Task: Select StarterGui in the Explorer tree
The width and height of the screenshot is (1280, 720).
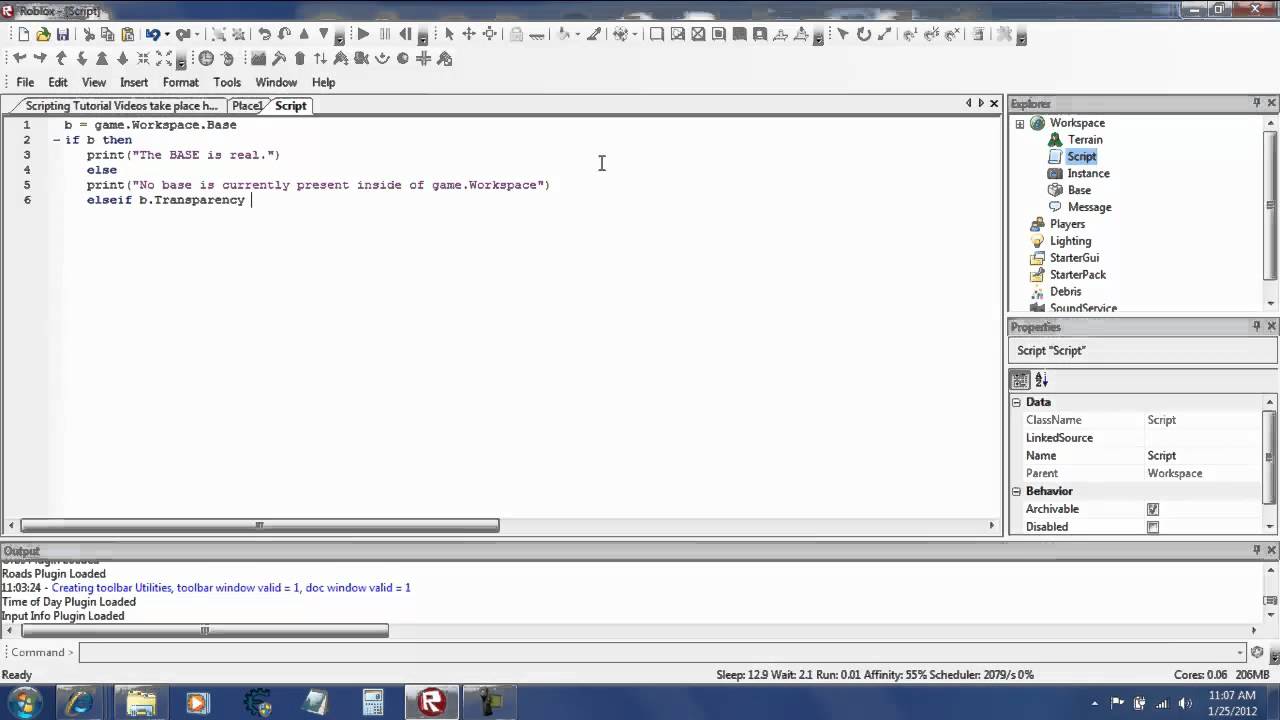Action: 1074,258
